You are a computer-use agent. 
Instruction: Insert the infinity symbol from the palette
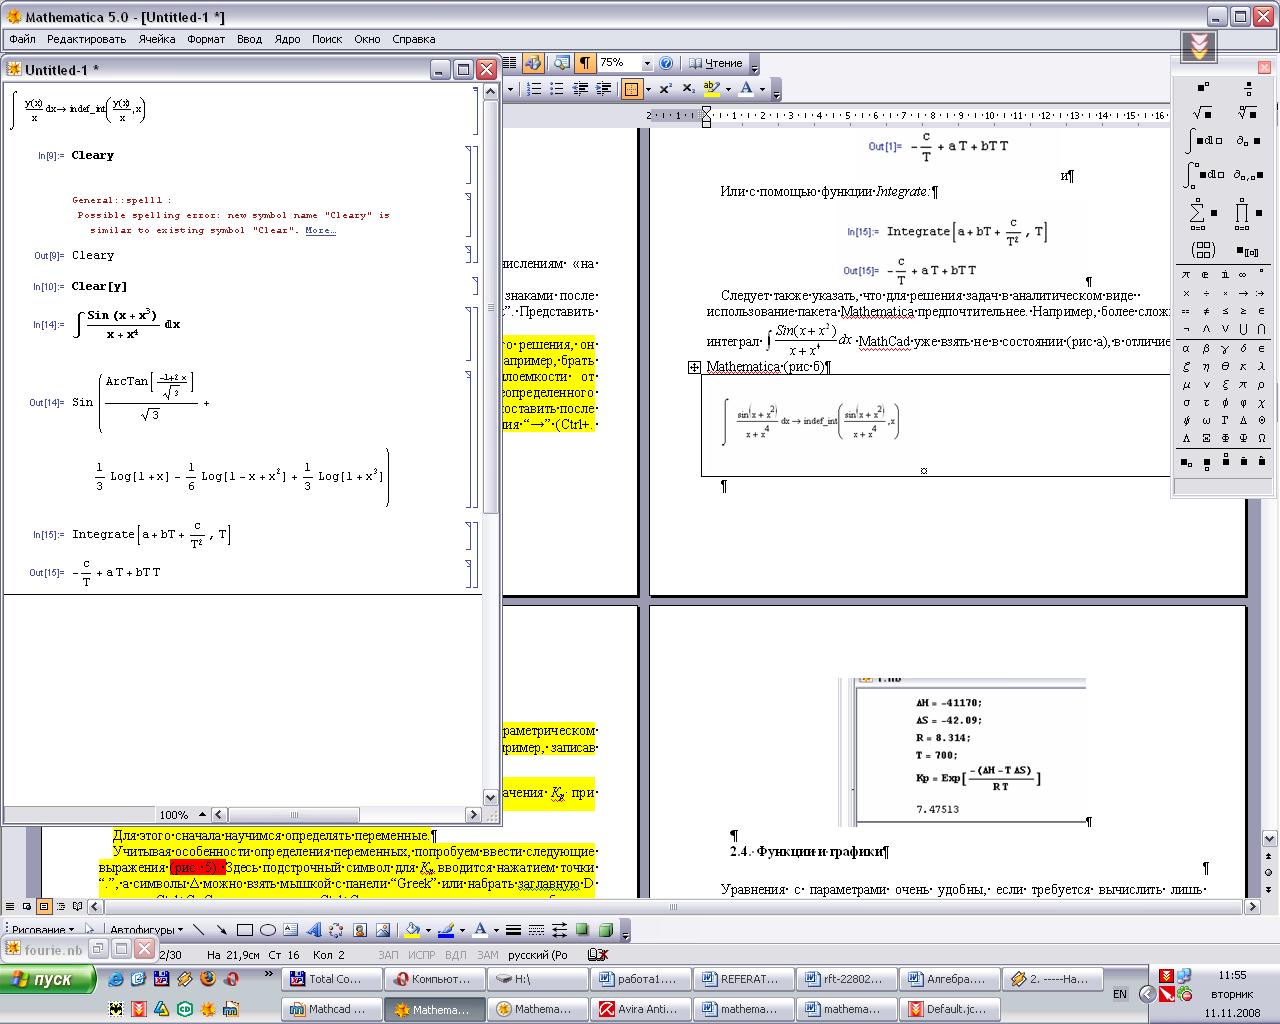[1243, 274]
